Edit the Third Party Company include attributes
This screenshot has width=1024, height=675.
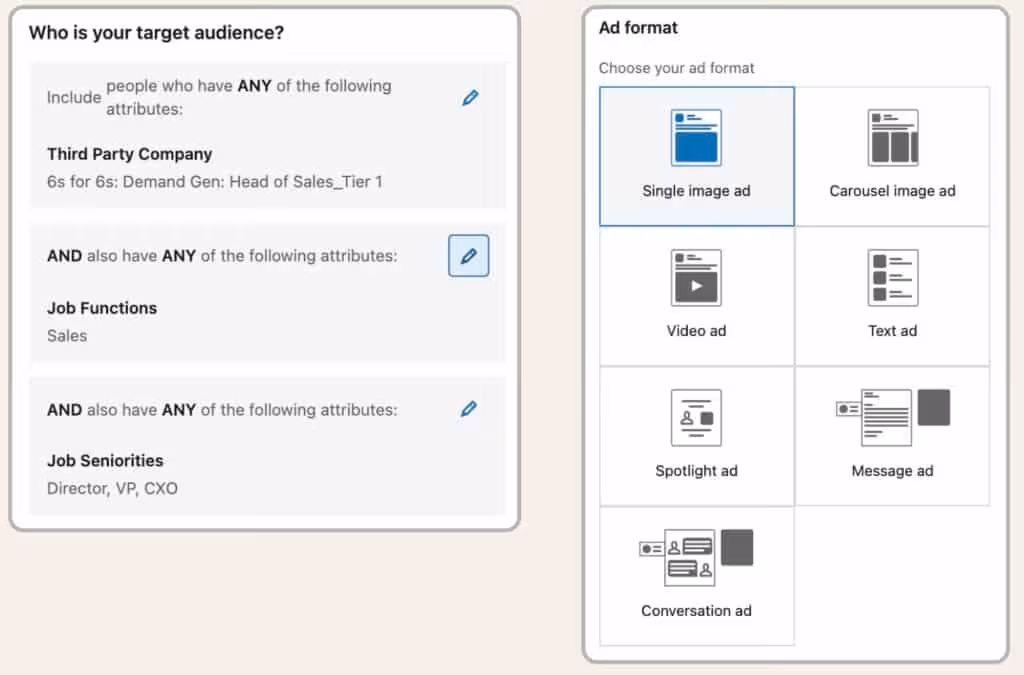pyautogui.click(x=470, y=98)
